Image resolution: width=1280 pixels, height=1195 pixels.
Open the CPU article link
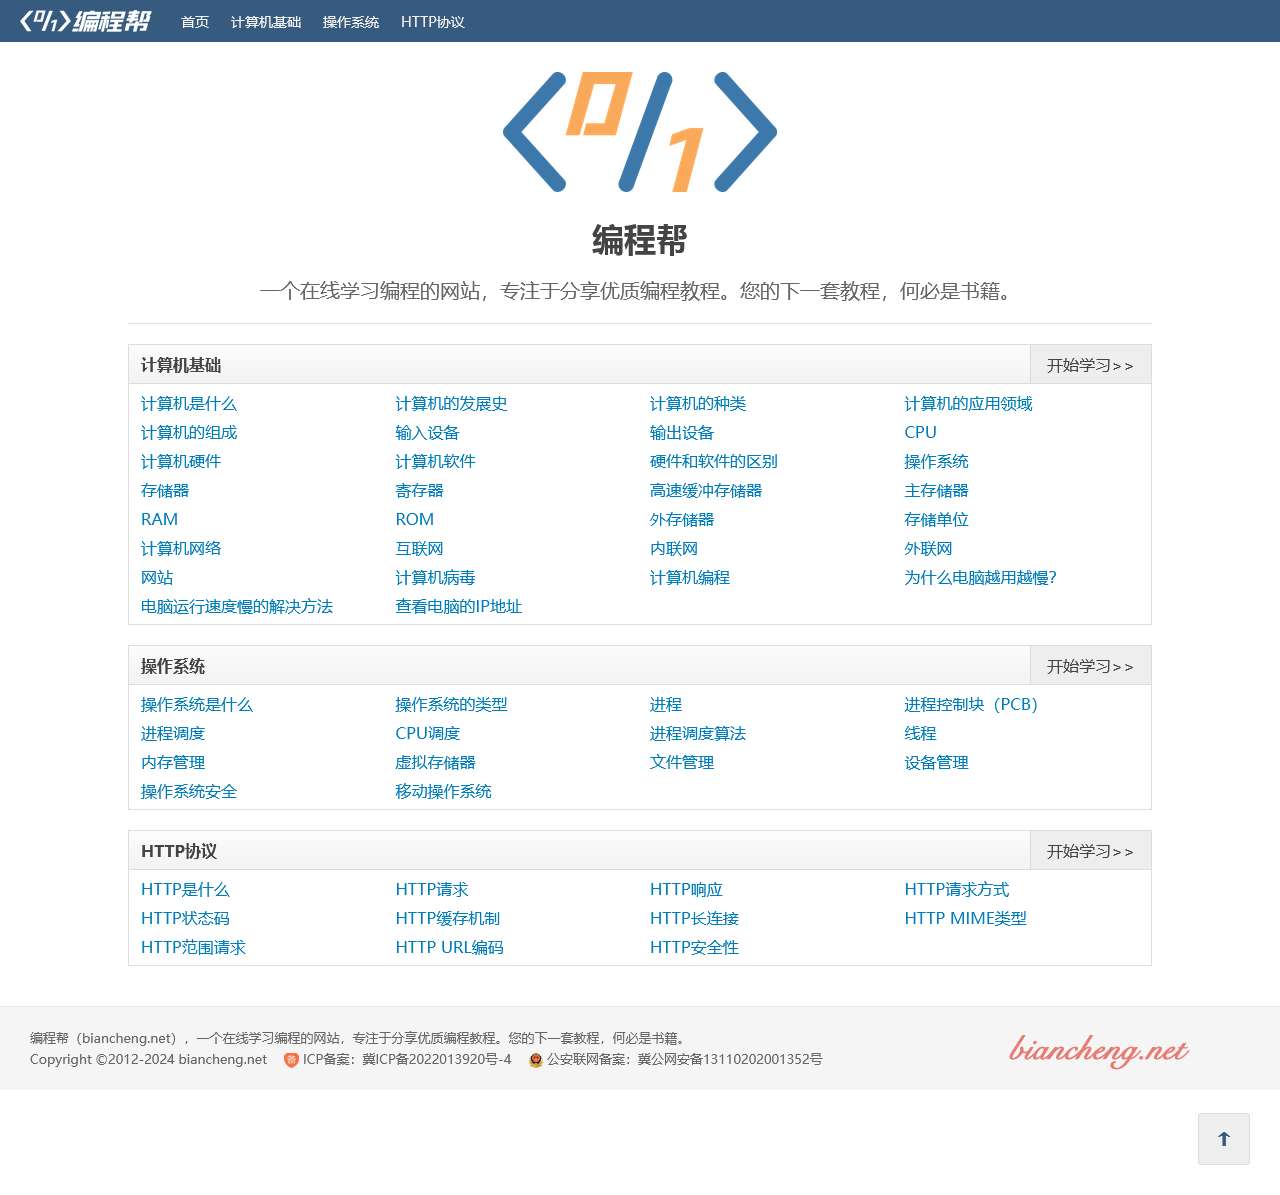(x=919, y=432)
